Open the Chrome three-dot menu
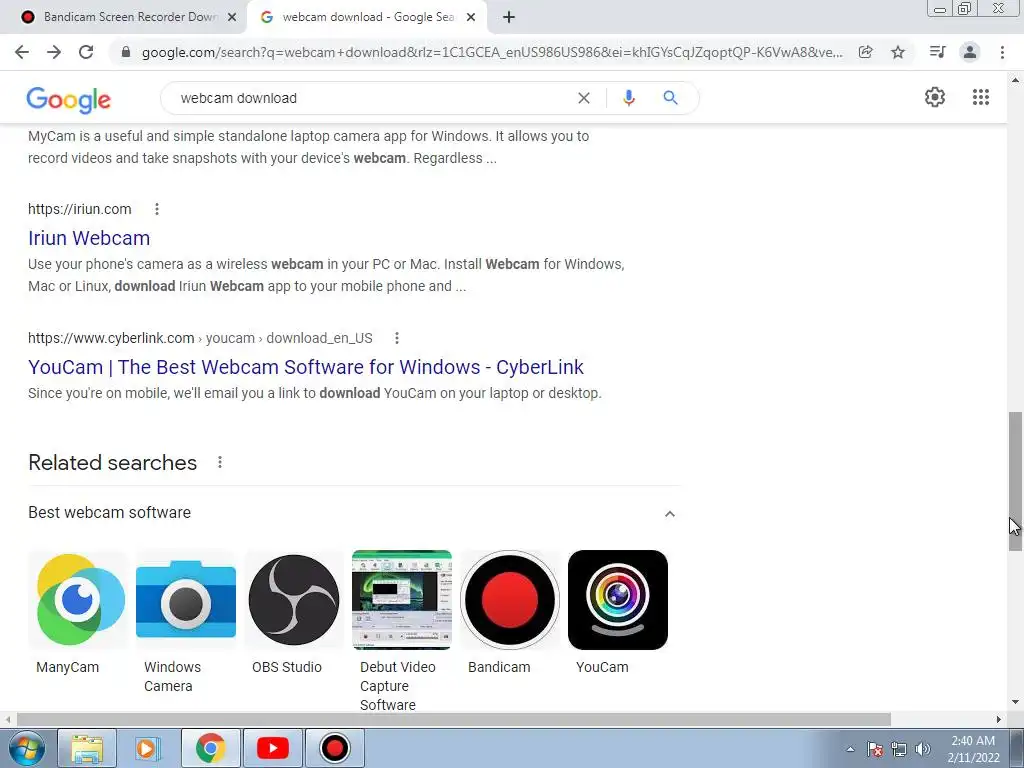Viewport: 1024px width, 768px height. pyautogui.click(x=1002, y=52)
